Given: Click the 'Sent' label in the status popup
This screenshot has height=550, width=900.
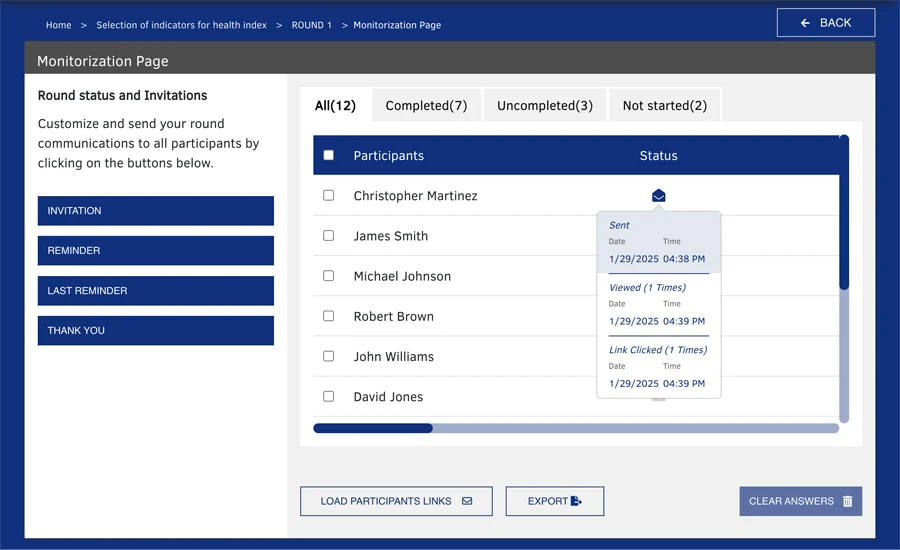Looking at the screenshot, I should pyautogui.click(x=619, y=225).
